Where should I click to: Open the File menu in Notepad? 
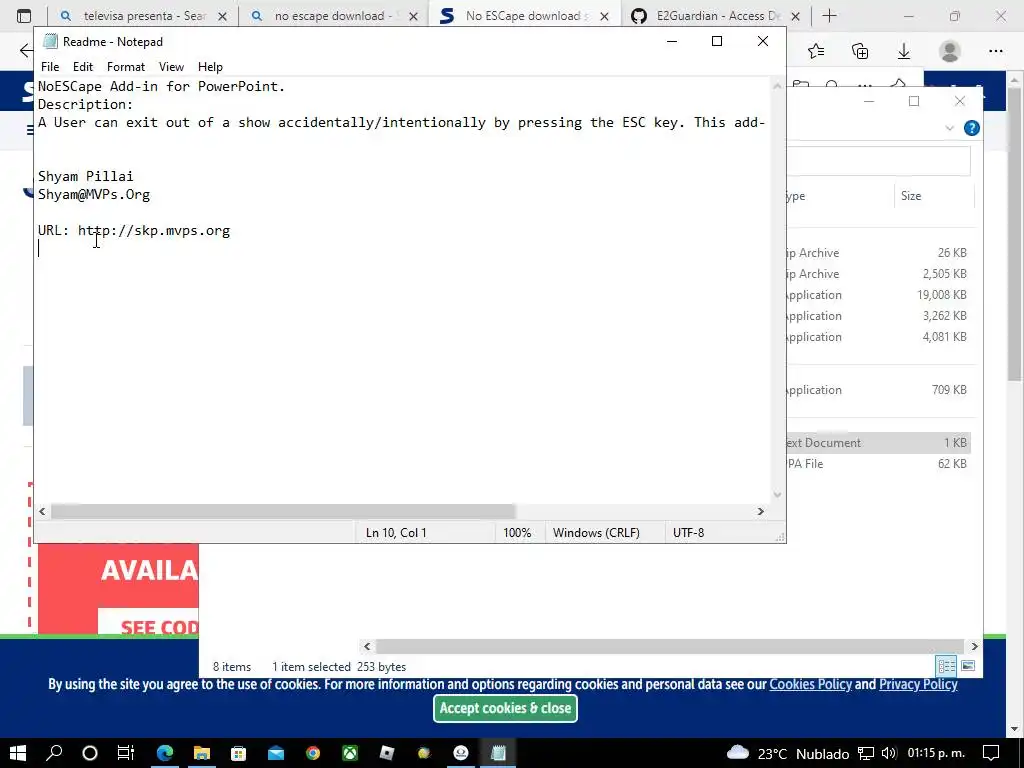[50, 67]
